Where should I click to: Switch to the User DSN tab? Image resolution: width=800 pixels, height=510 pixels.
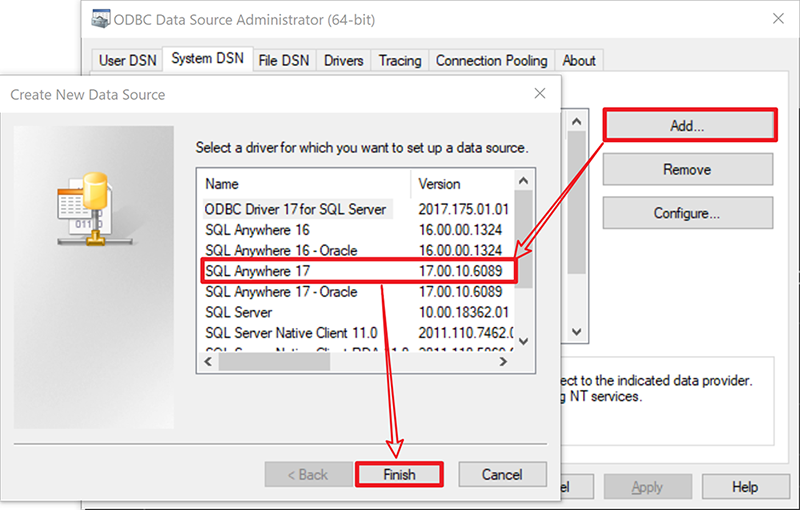click(127, 60)
